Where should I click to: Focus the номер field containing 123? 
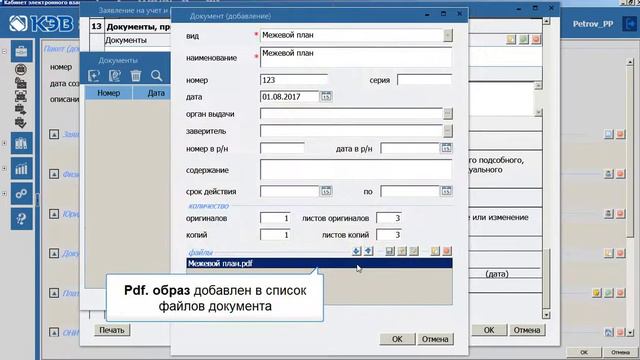pyautogui.click(x=294, y=80)
